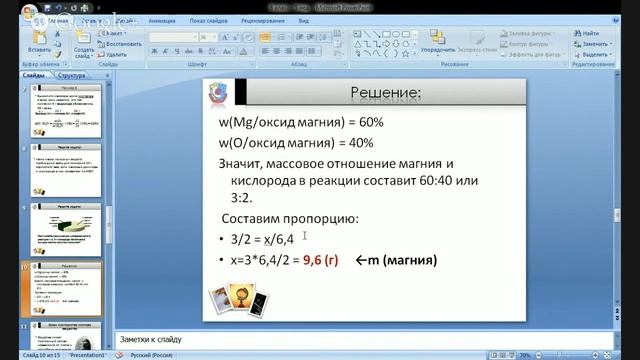Click the Cut scissors icon
Viewport: 640px width, 360px height.
[x=58, y=34]
